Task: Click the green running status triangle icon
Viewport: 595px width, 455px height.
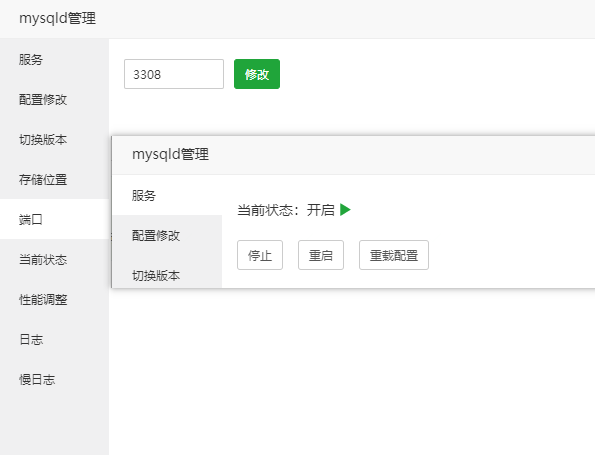Action: tap(345, 210)
